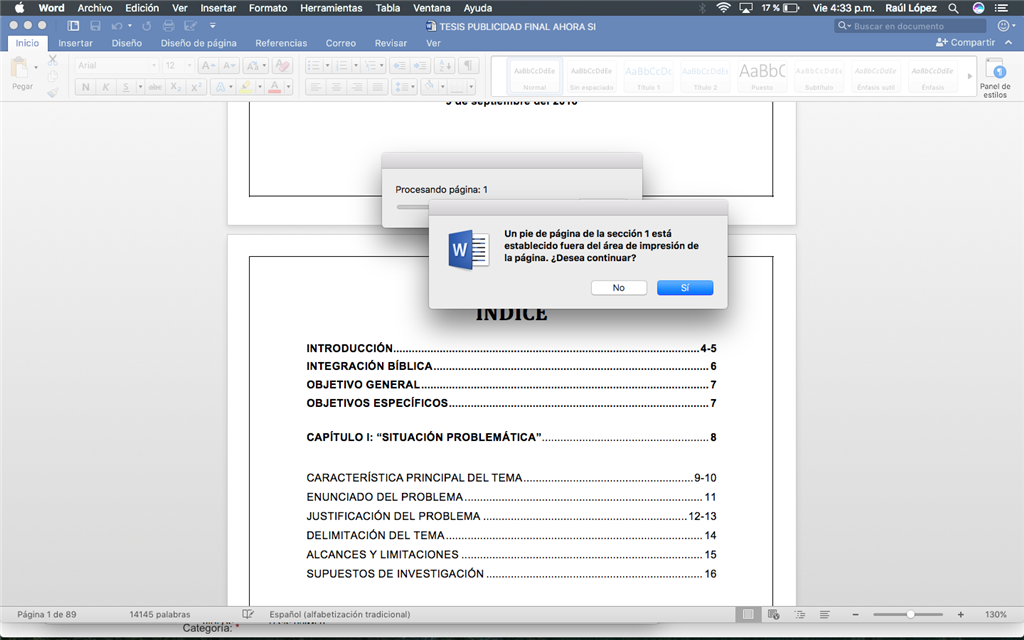Click the save document icon
Viewport: 1024px width, 640px height.
point(95,25)
